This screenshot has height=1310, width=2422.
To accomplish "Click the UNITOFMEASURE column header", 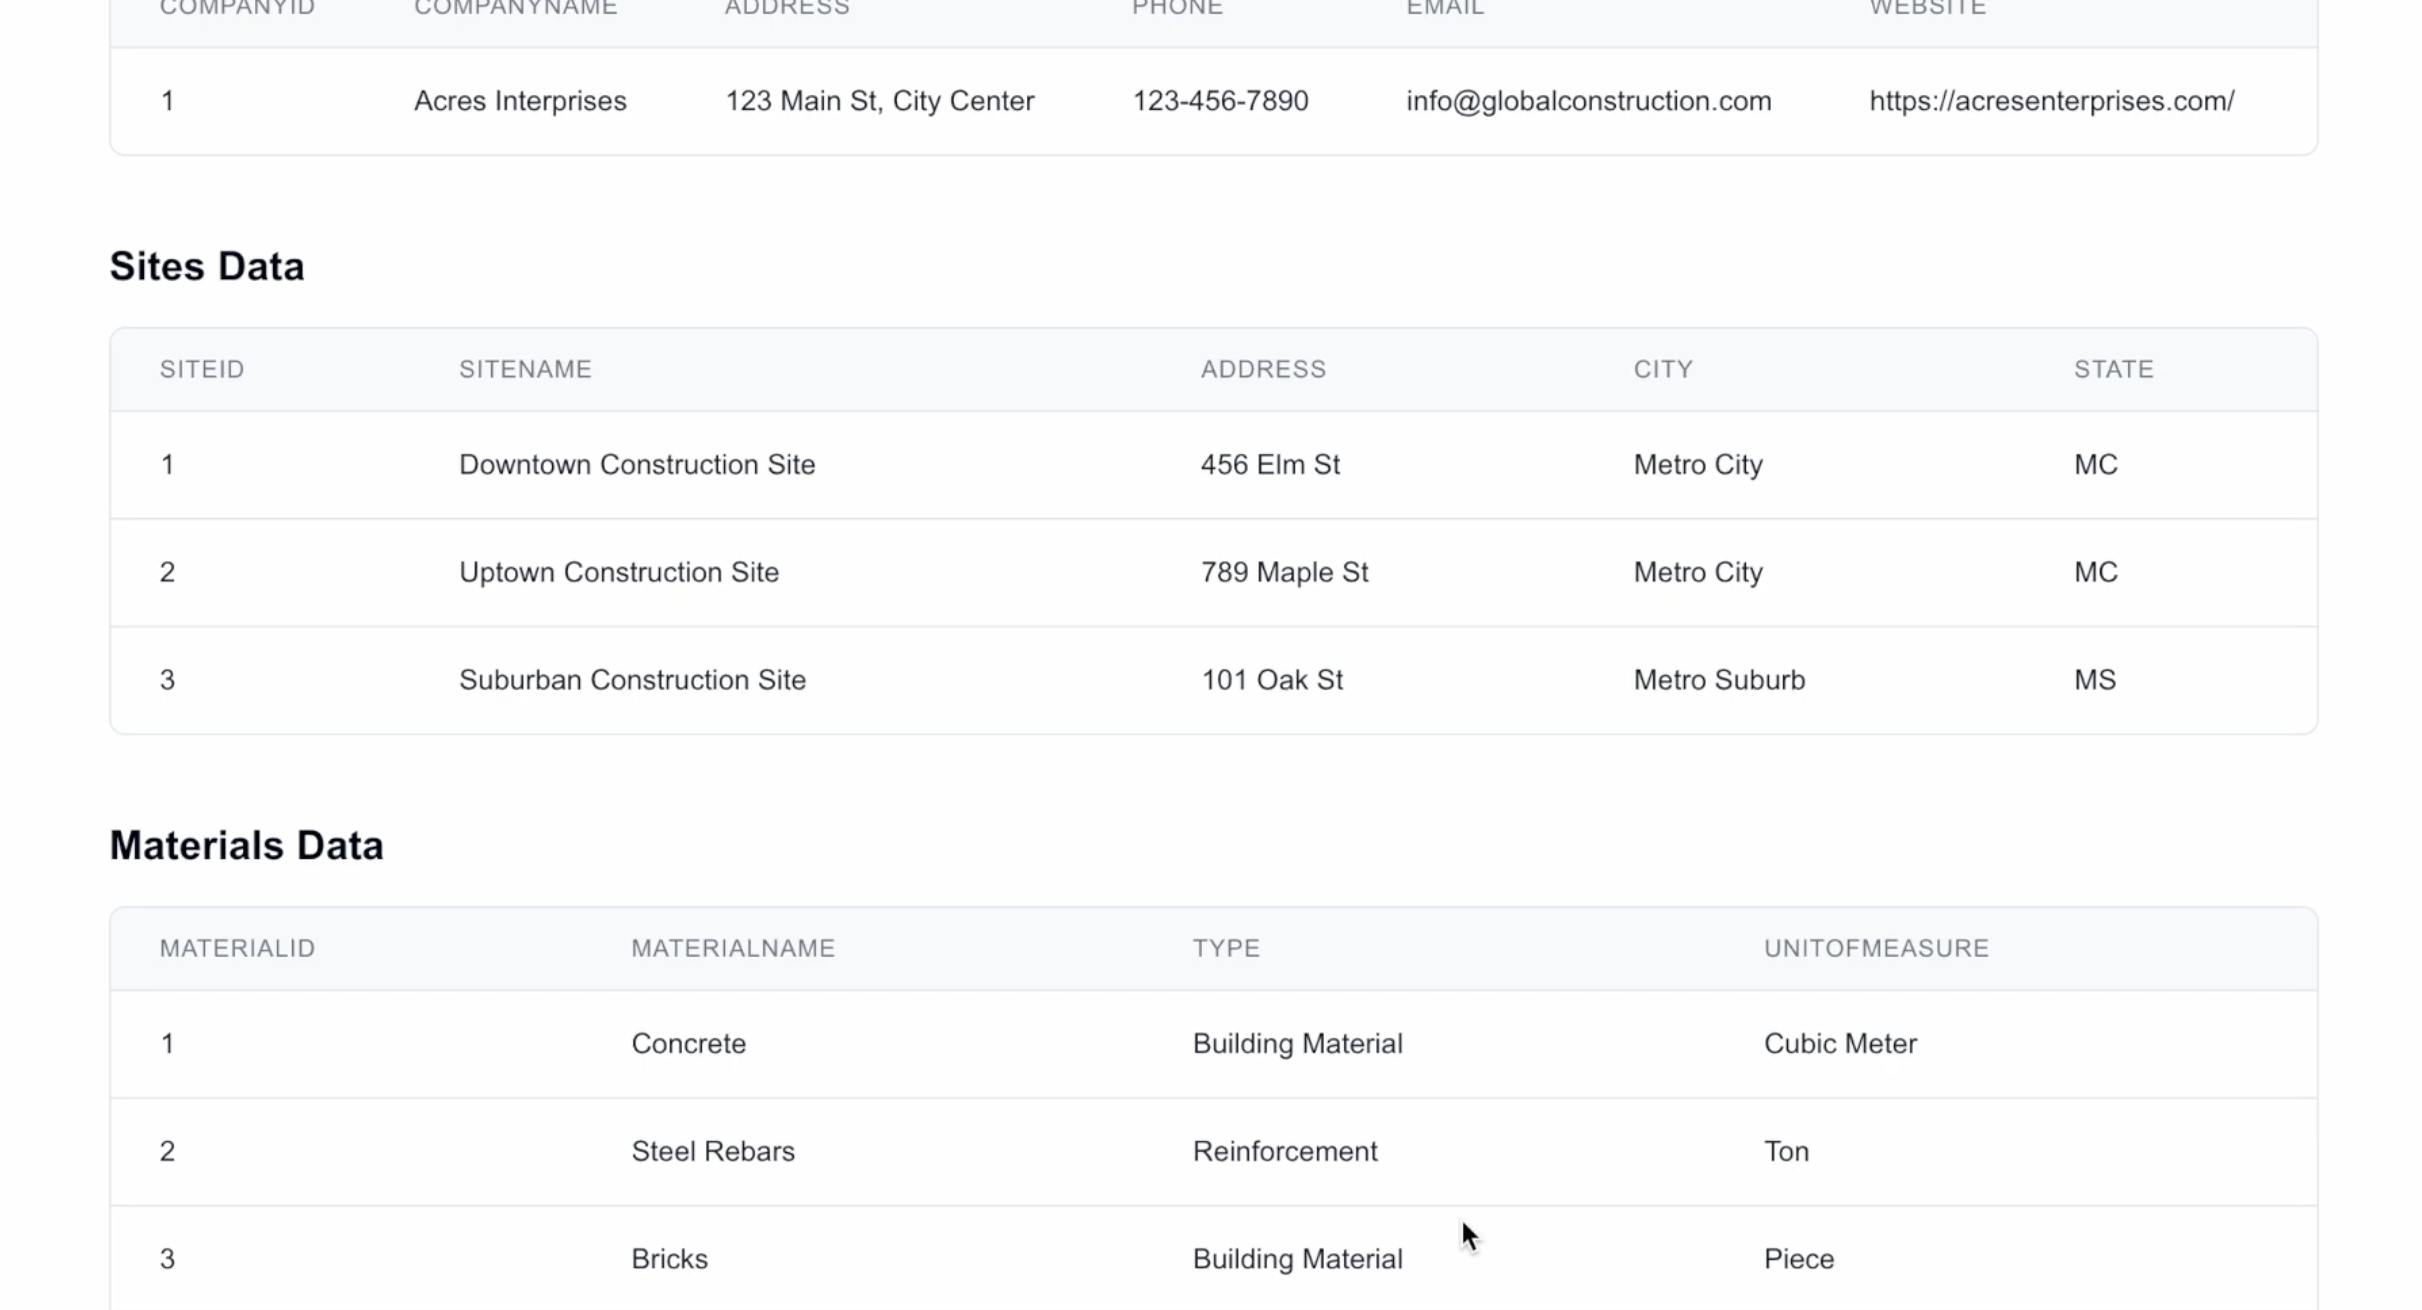I will (1875, 947).
